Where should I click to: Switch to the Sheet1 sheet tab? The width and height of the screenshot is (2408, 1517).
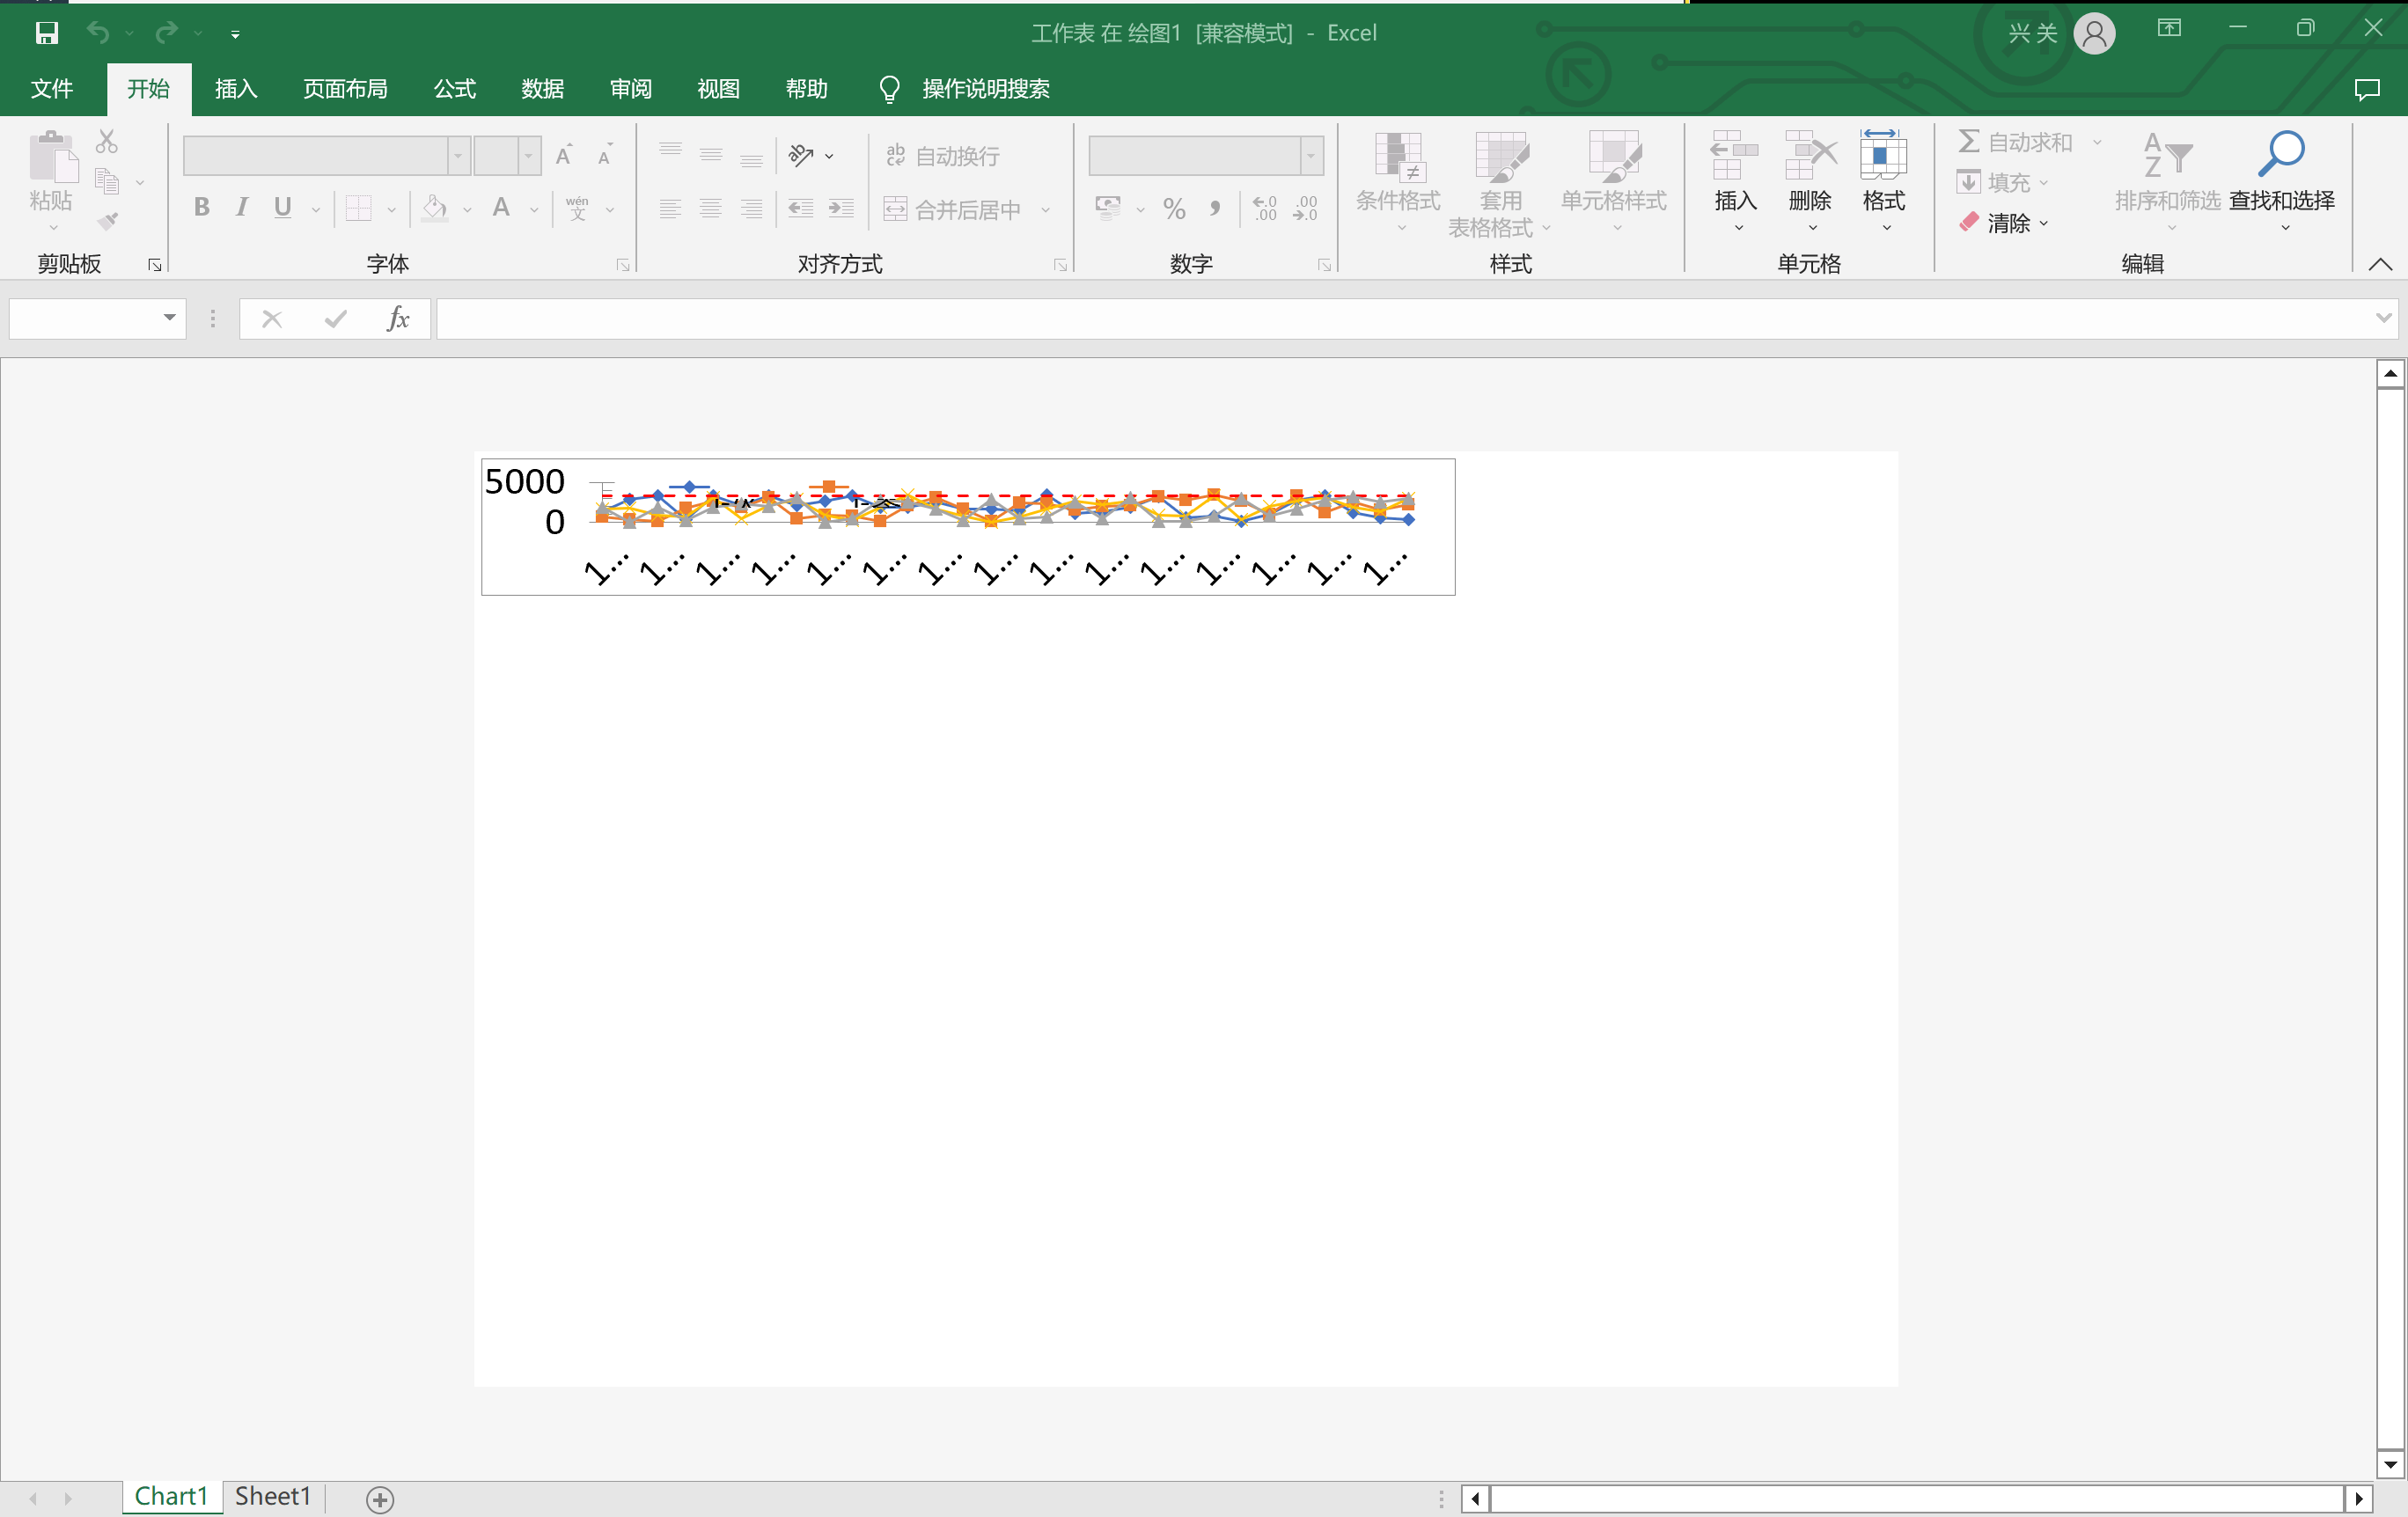click(x=273, y=1496)
